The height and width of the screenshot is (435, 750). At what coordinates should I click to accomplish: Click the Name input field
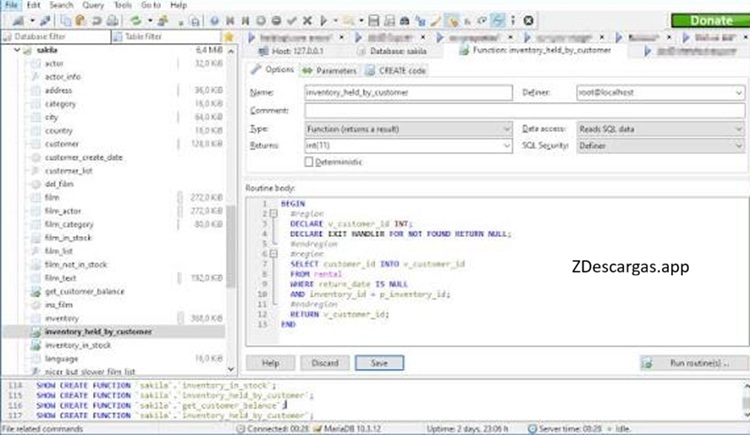pyautogui.click(x=408, y=92)
